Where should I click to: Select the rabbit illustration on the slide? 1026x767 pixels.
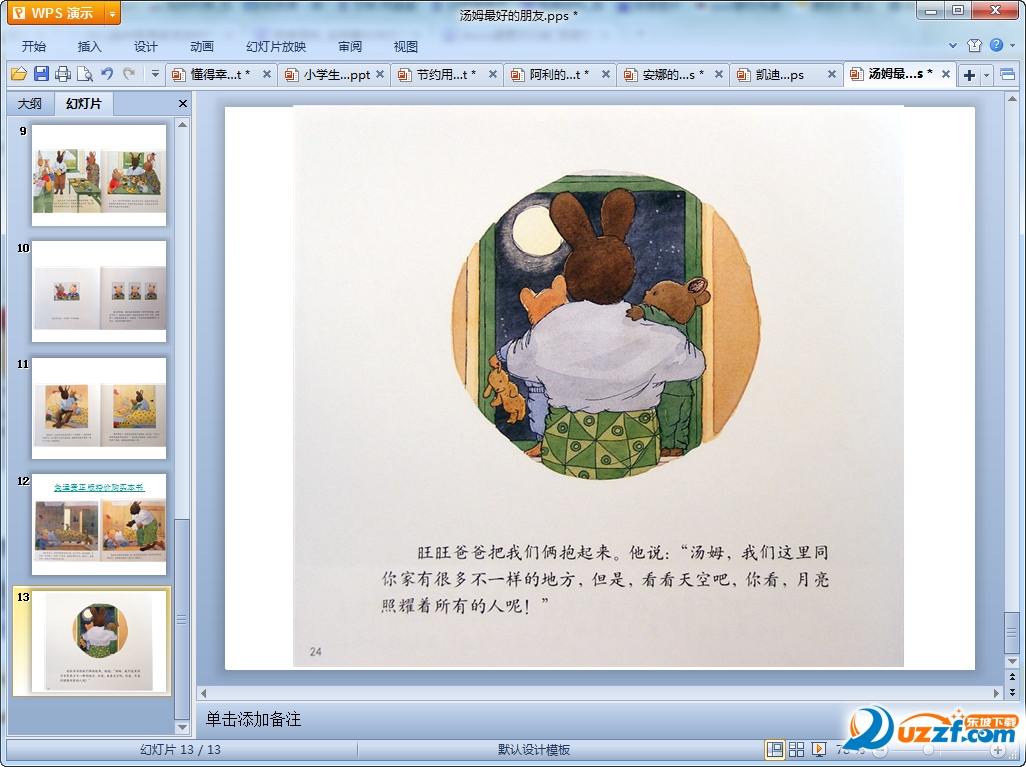point(606,325)
